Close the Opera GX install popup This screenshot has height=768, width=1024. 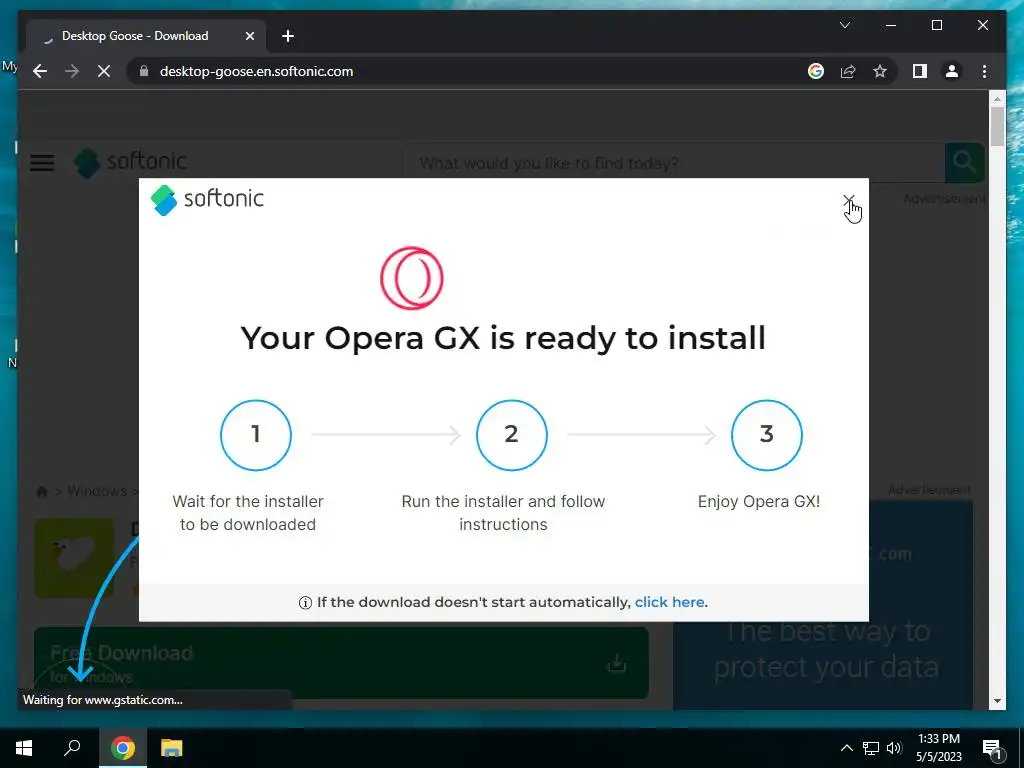[848, 199]
